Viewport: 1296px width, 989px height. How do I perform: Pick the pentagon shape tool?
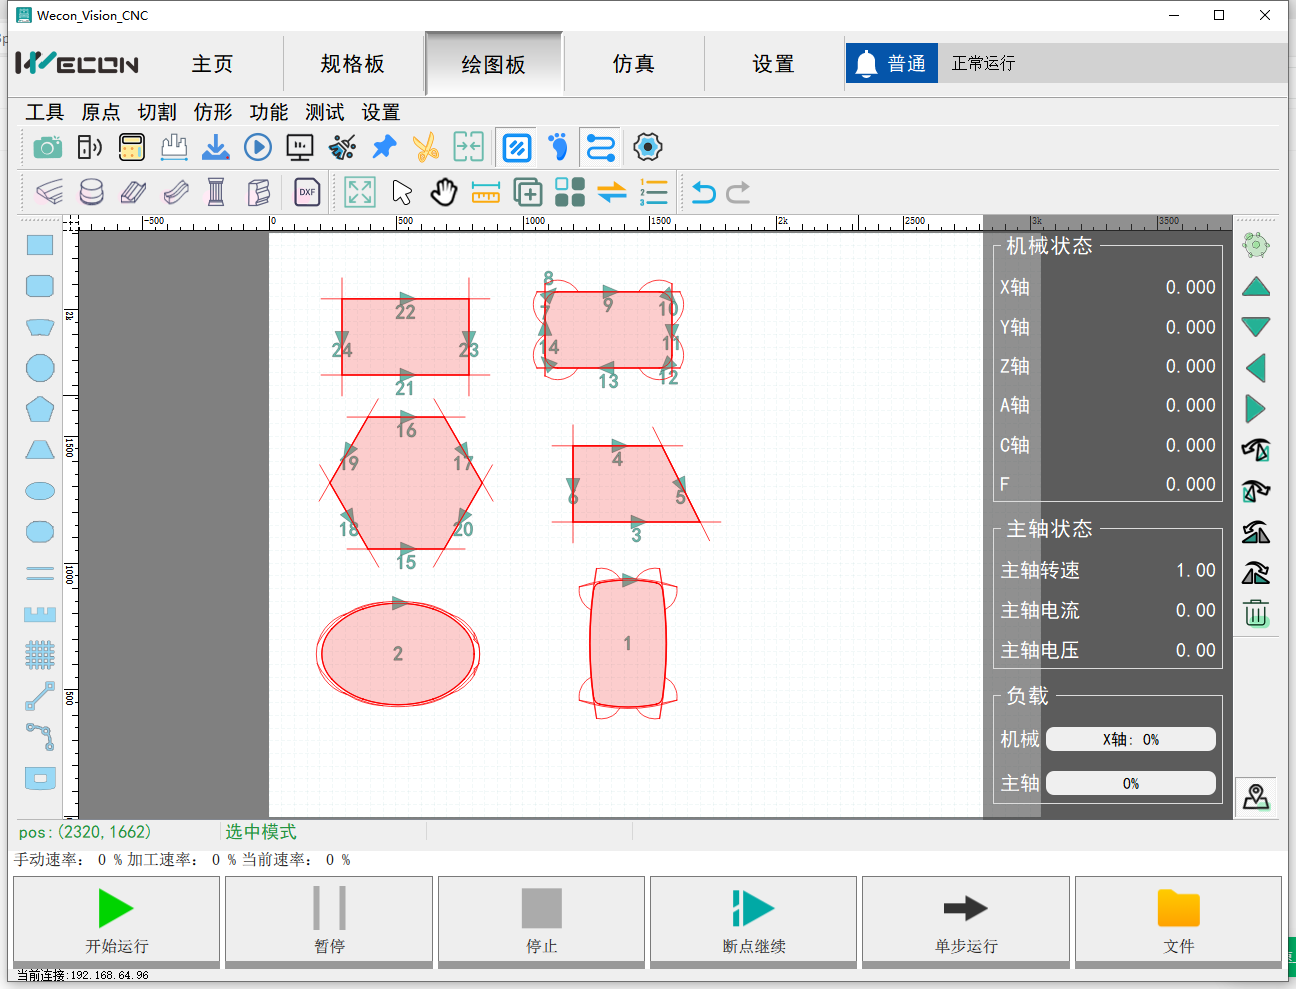40,409
